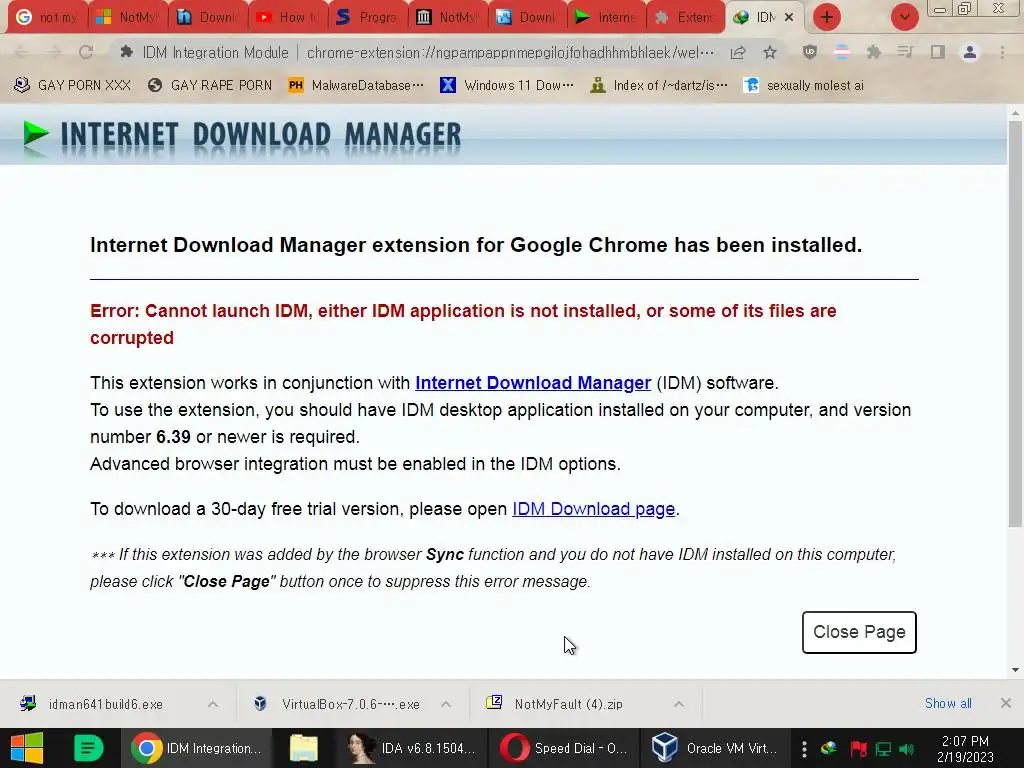Expand options for idman641build6.exe download
Screen dimensions: 1024x768
click(x=213, y=704)
